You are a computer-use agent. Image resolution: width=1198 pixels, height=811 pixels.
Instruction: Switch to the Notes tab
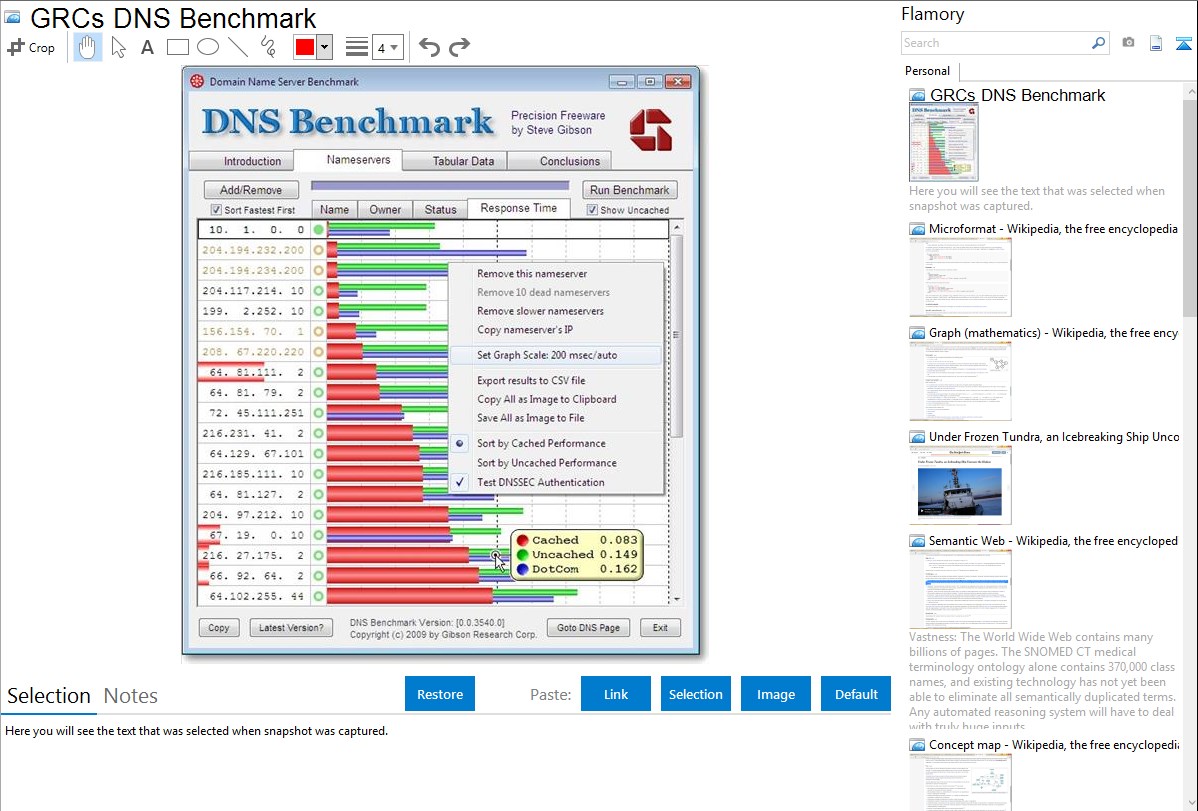pyautogui.click(x=131, y=696)
